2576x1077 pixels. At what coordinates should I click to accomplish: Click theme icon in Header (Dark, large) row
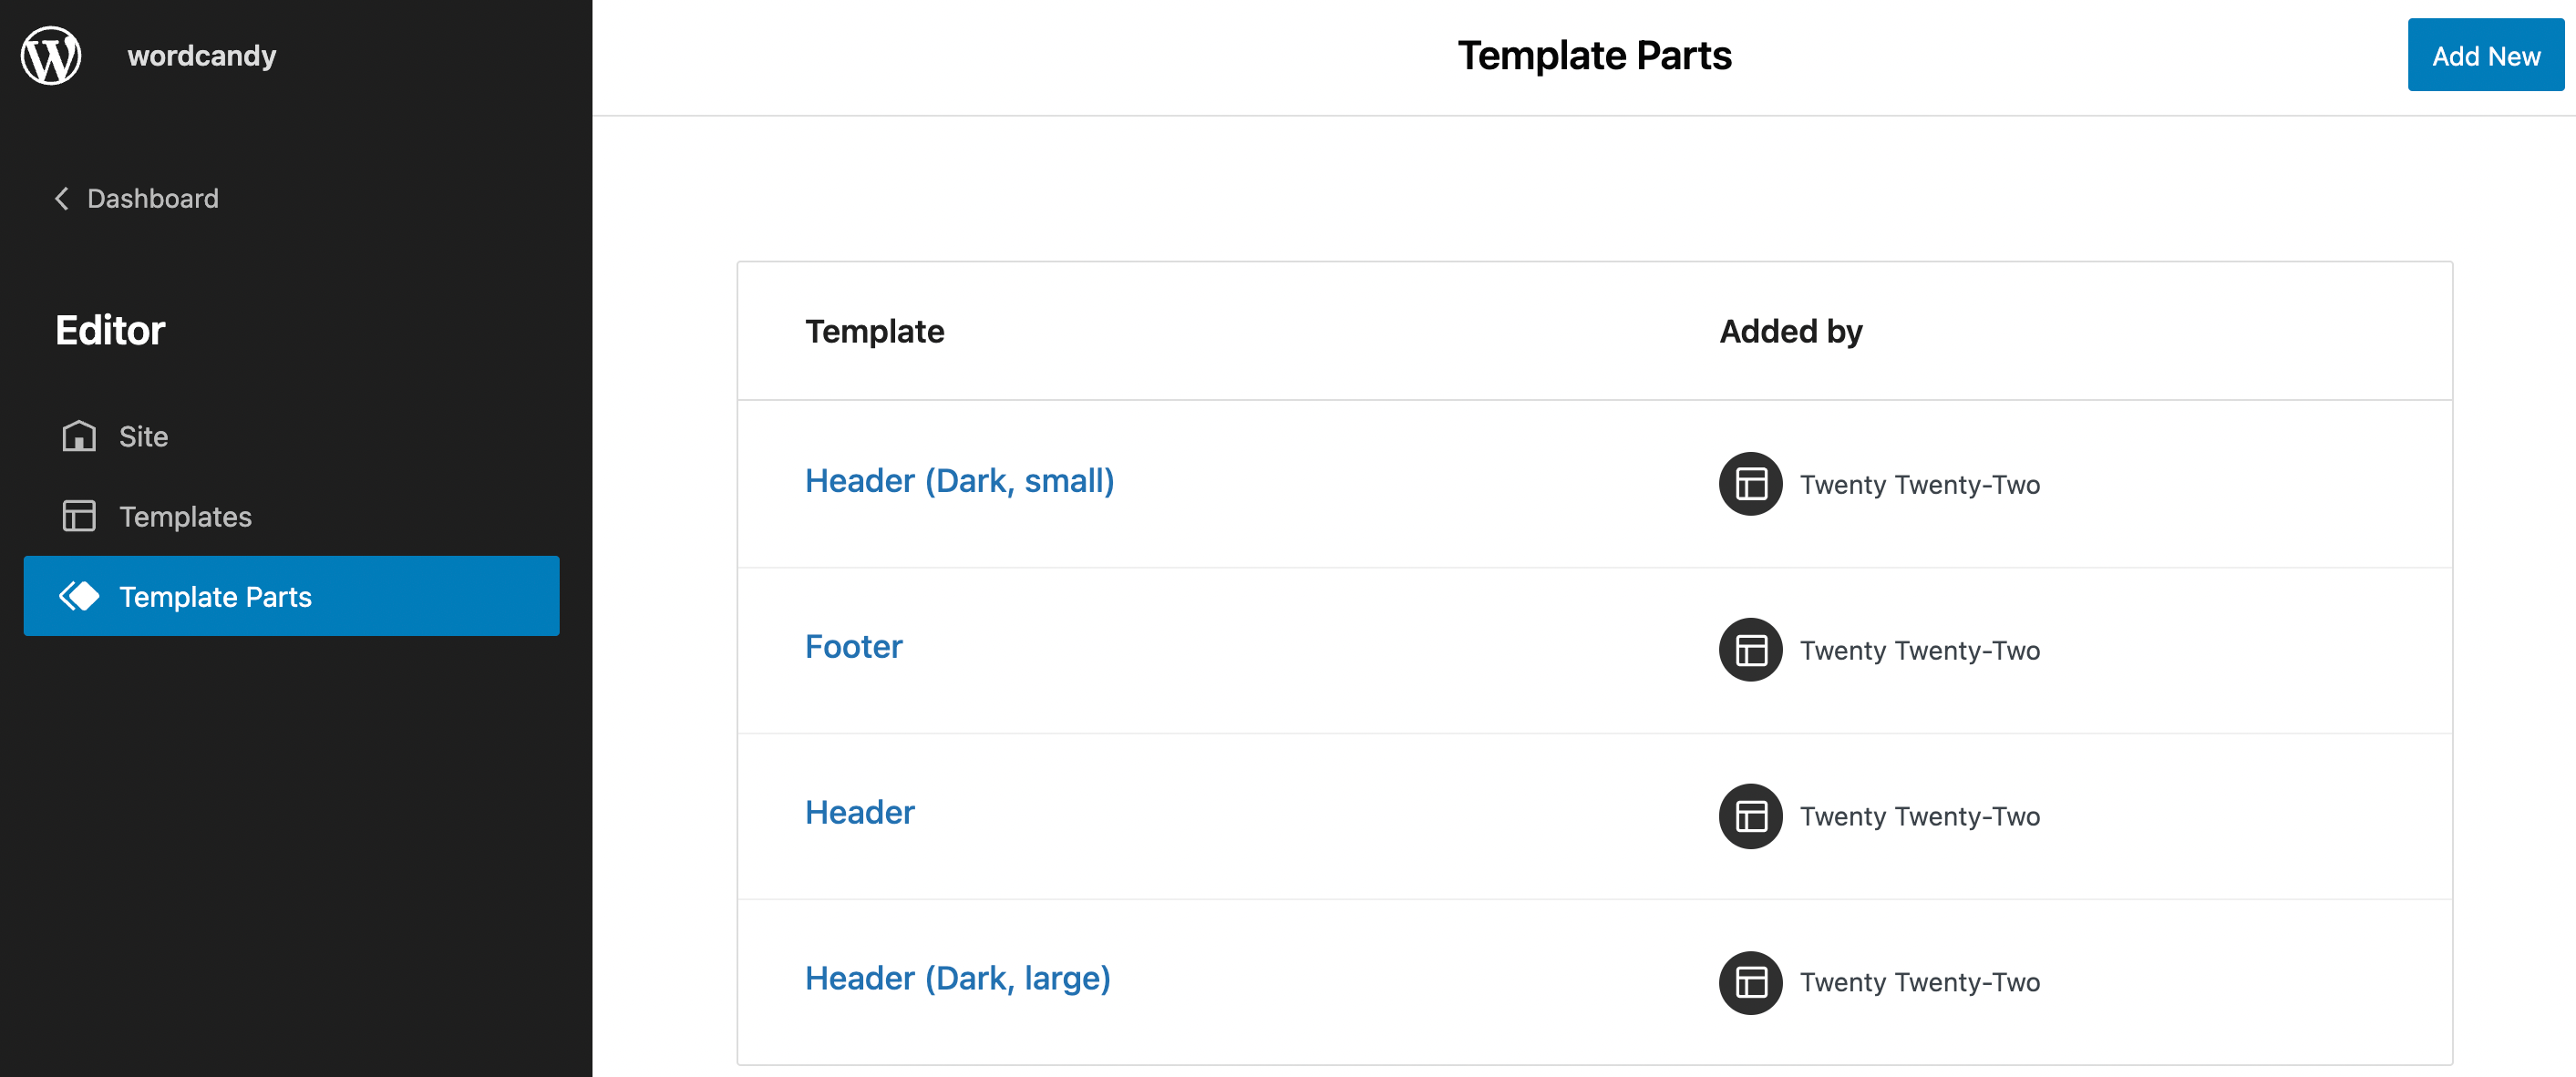pyautogui.click(x=1750, y=982)
